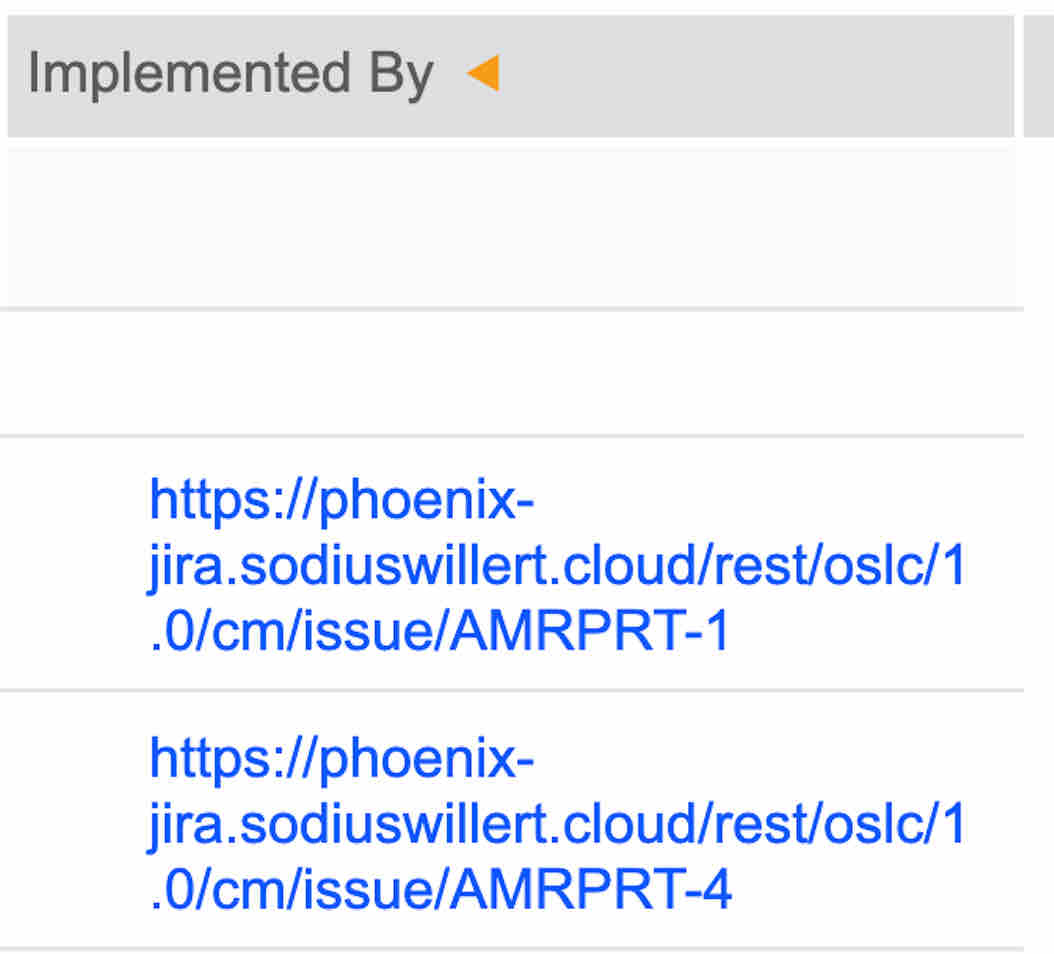
Task: Click the partially visible neighboring column header
Action: pyautogui.click(x=1039, y=76)
